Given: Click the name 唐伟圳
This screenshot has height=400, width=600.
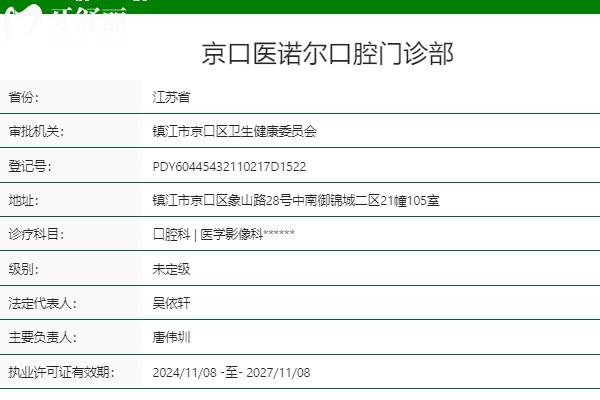Looking at the screenshot, I should [171, 337].
